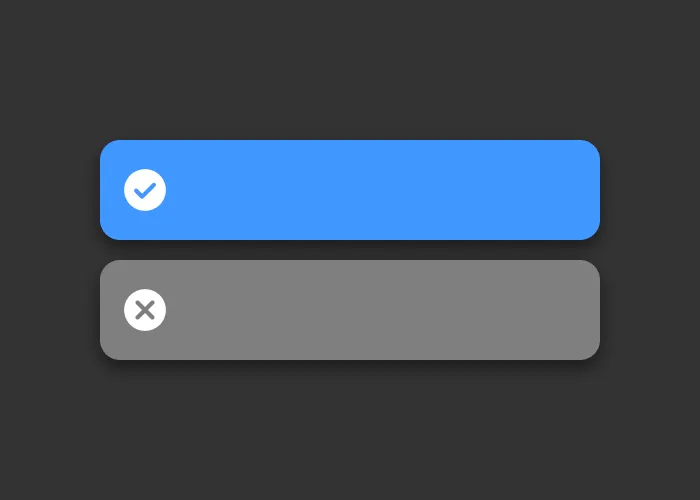Select the blue color panel
Viewport: 700px width, 500px height.
click(x=350, y=190)
